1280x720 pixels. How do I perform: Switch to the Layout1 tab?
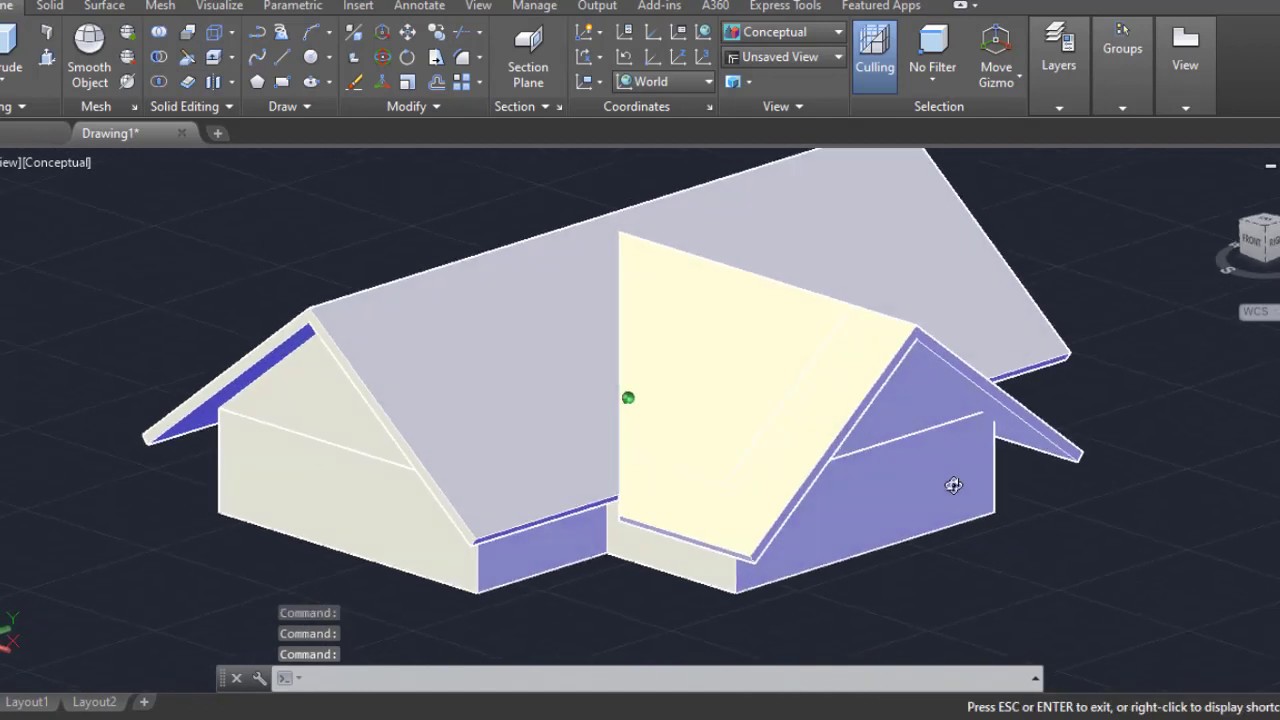coord(27,702)
